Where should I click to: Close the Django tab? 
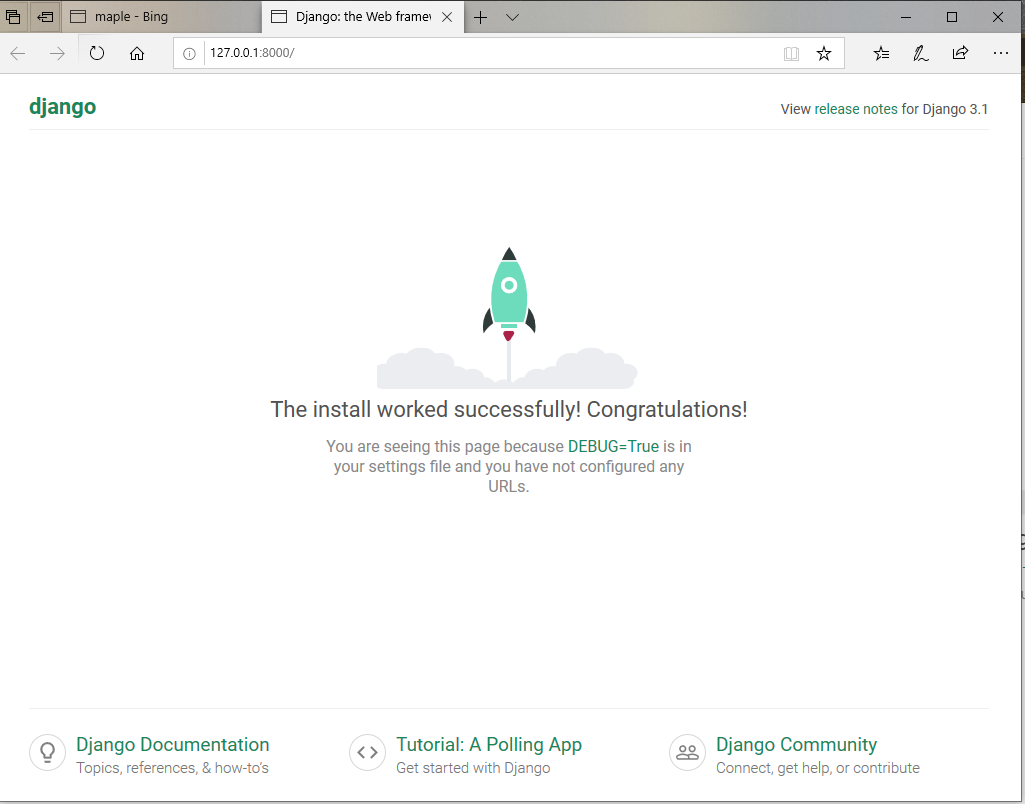(x=447, y=17)
